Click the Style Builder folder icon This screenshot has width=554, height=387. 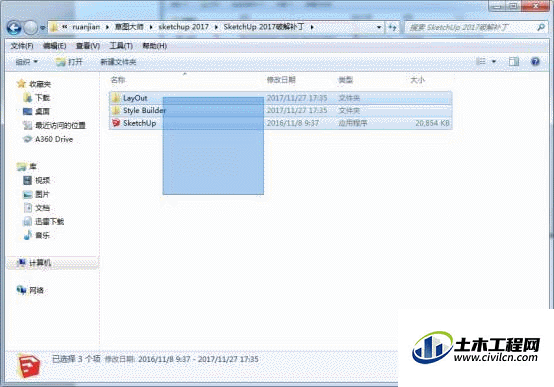click(x=116, y=111)
